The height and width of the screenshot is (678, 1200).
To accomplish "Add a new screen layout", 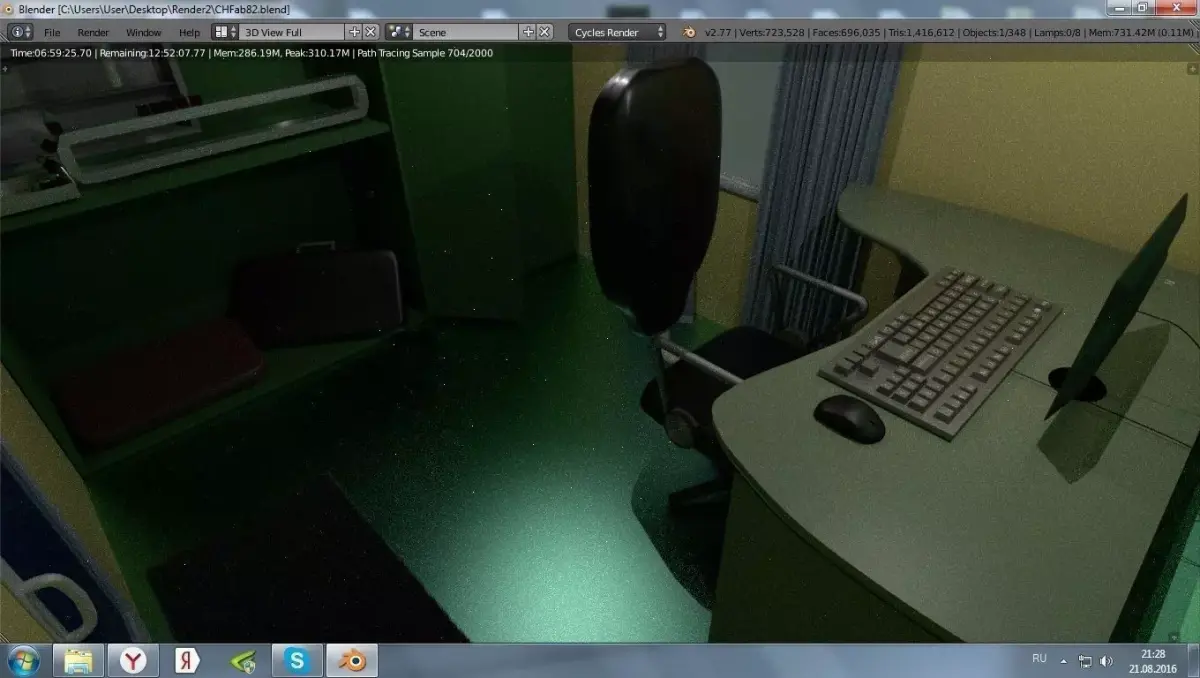I will [355, 32].
